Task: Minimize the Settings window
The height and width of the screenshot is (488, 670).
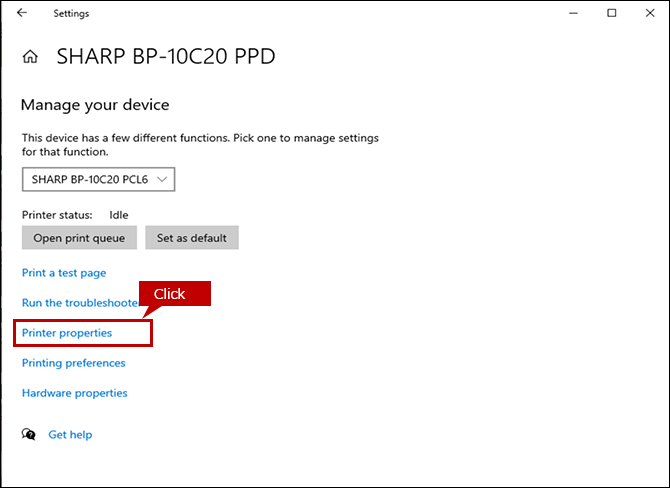Action: point(573,13)
